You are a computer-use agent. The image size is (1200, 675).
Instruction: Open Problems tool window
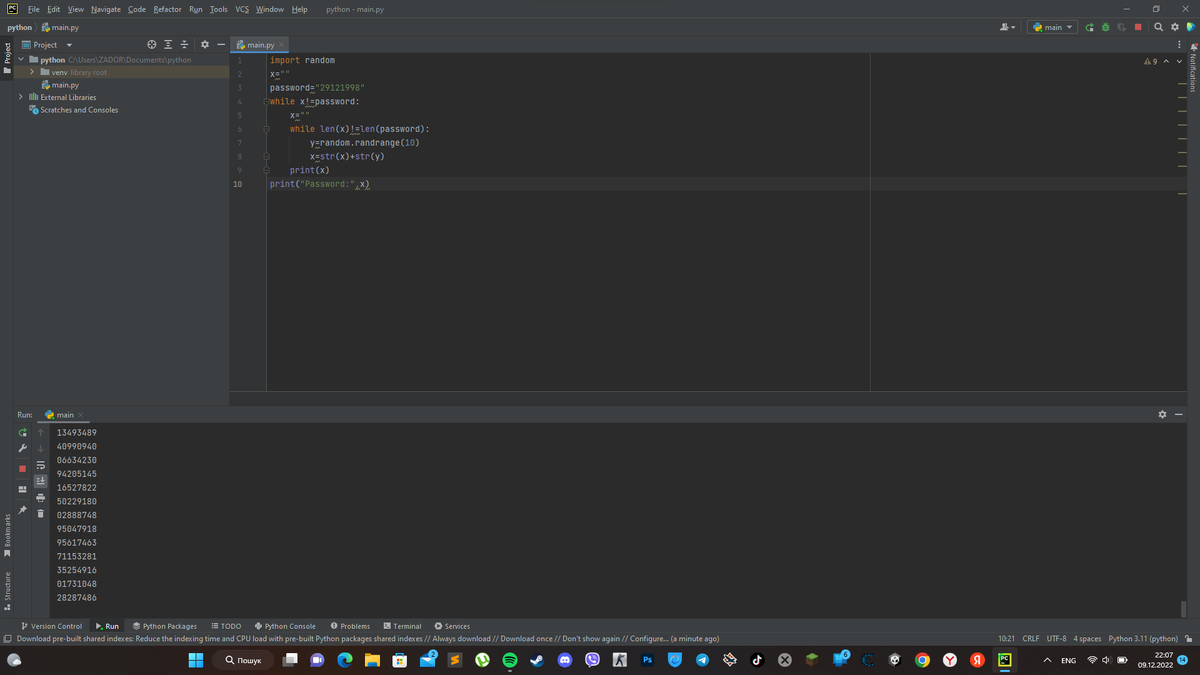coord(350,626)
